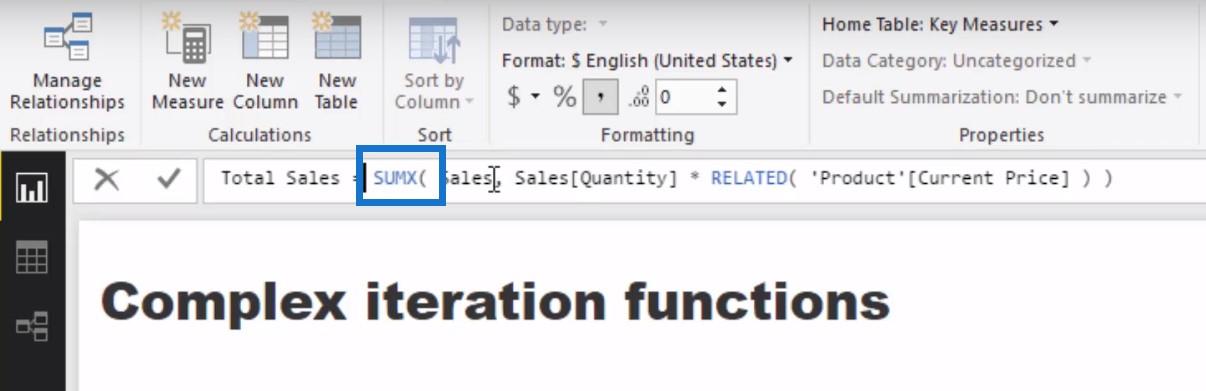Commit the formula with checkmark
The width and height of the screenshot is (1206, 391).
(169, 179)
